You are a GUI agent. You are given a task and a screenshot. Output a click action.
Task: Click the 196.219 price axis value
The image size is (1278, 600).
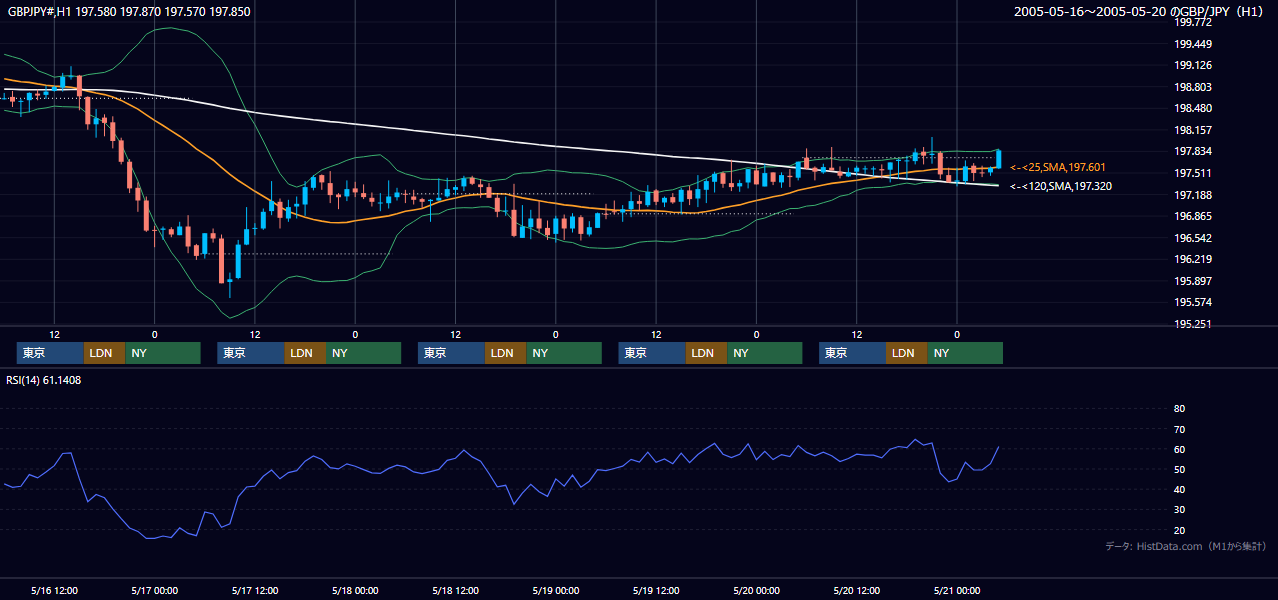click(1192, 259)
